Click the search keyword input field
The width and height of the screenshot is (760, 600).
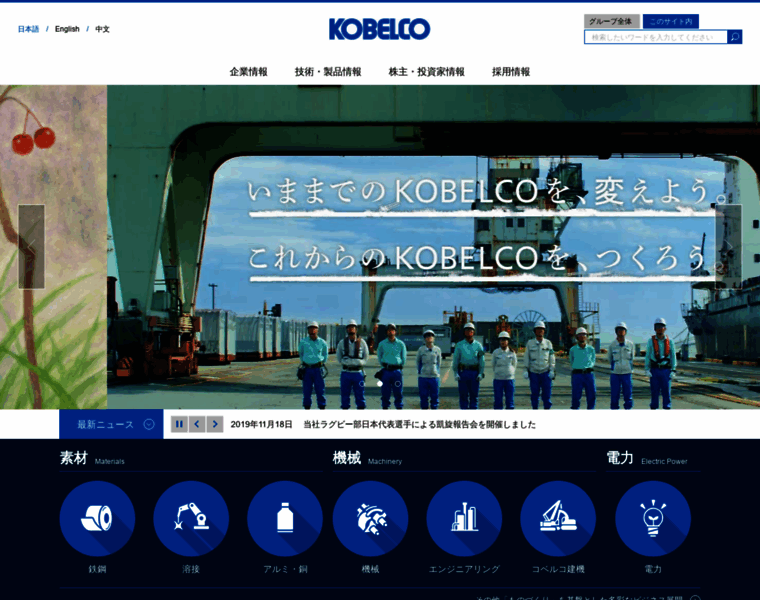click(656, 37)
